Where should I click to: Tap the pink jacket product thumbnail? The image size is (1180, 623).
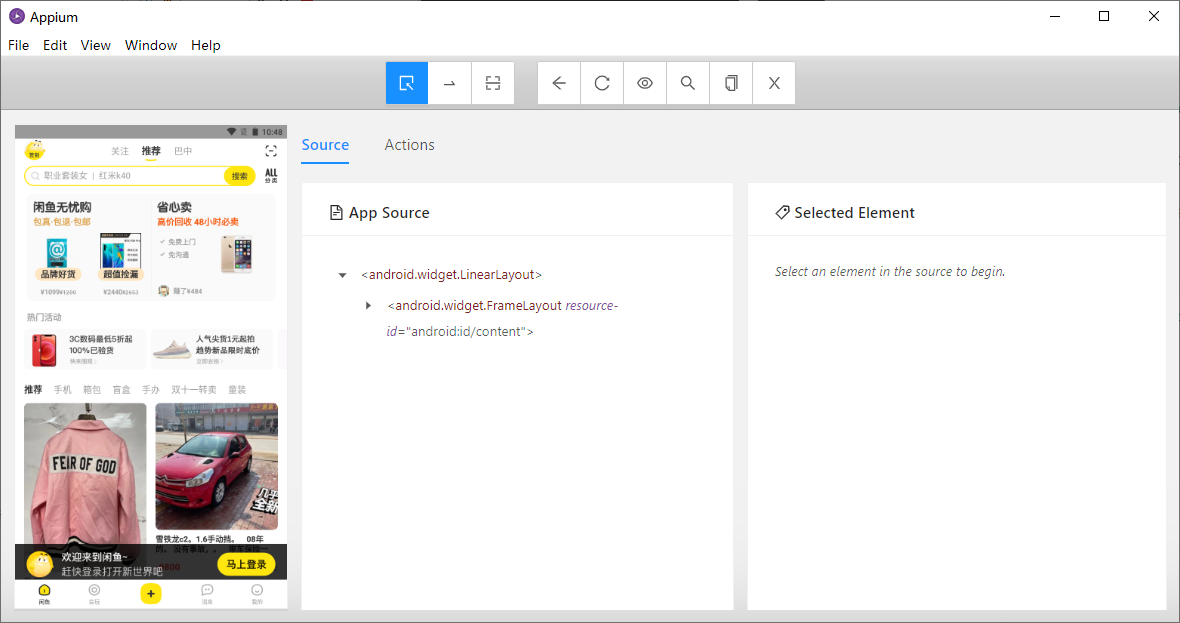tap(85, 472)
